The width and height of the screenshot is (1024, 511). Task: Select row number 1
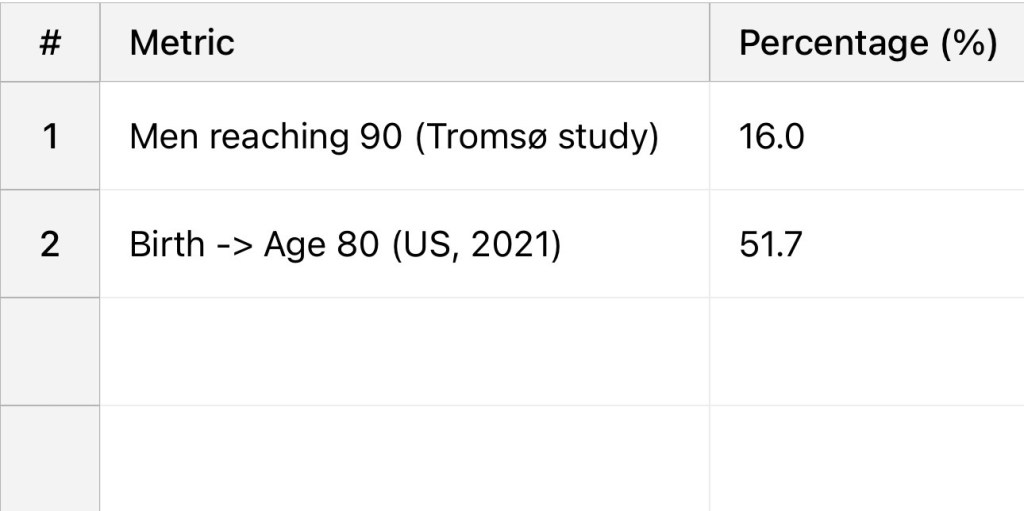pos(50,136)
